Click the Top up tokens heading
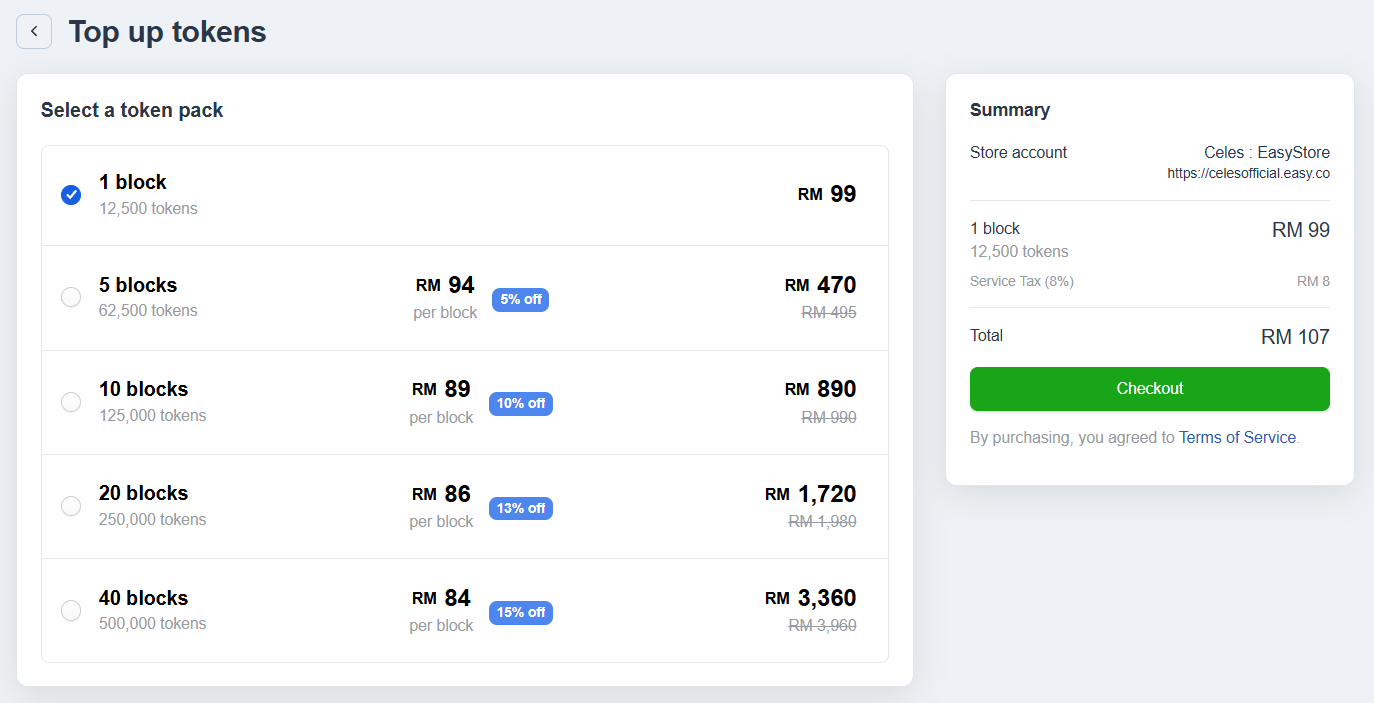 pos(167,32)
